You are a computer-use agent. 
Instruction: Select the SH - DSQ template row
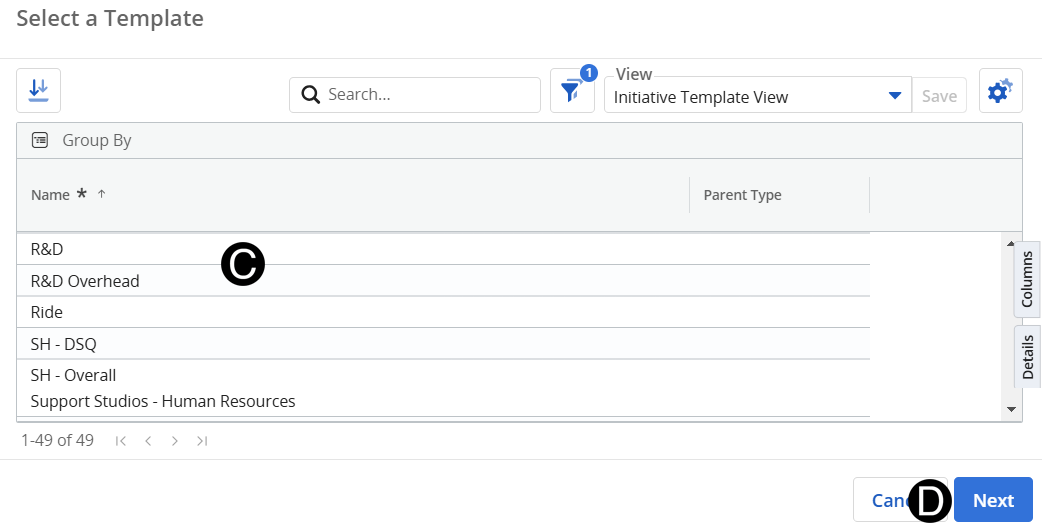[64, 344]
